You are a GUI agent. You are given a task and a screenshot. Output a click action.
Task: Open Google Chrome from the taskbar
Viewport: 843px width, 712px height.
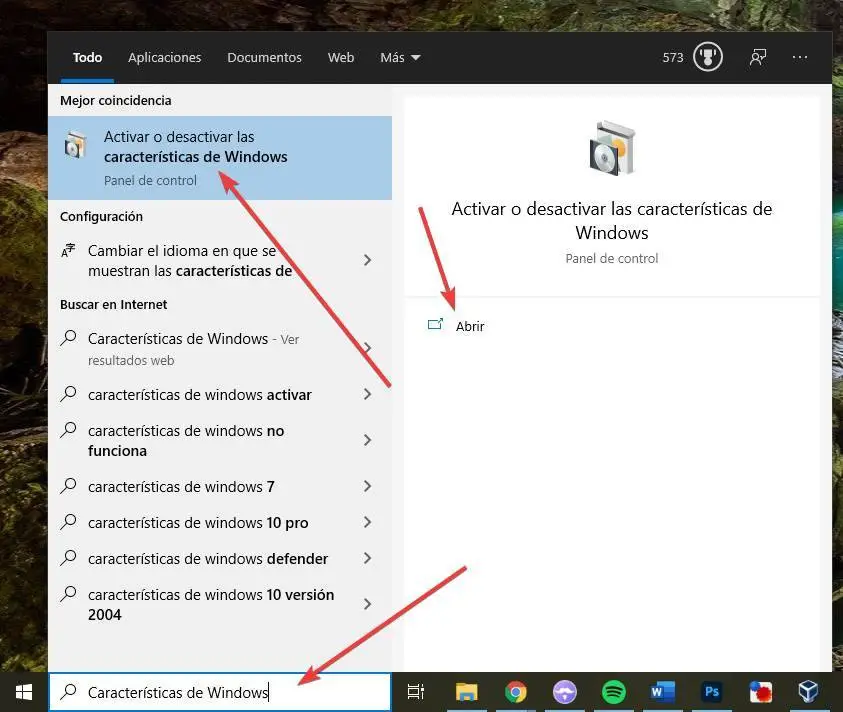516,692
